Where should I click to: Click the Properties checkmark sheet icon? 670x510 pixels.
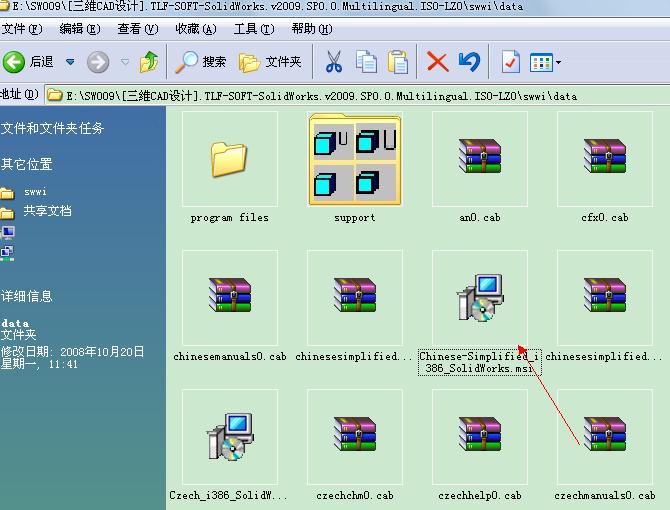pyautogui.click(x=511, y=62)
